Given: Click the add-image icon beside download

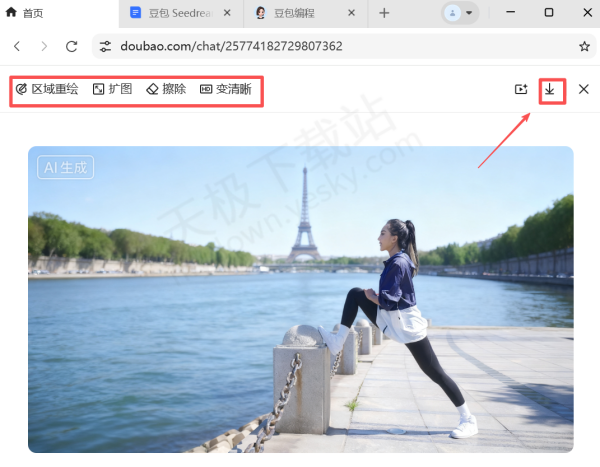Looking at the screenshot, I should 520,89.
